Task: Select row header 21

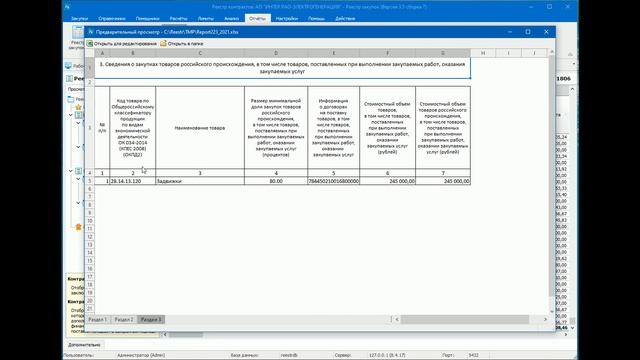Action: [90, 309]
